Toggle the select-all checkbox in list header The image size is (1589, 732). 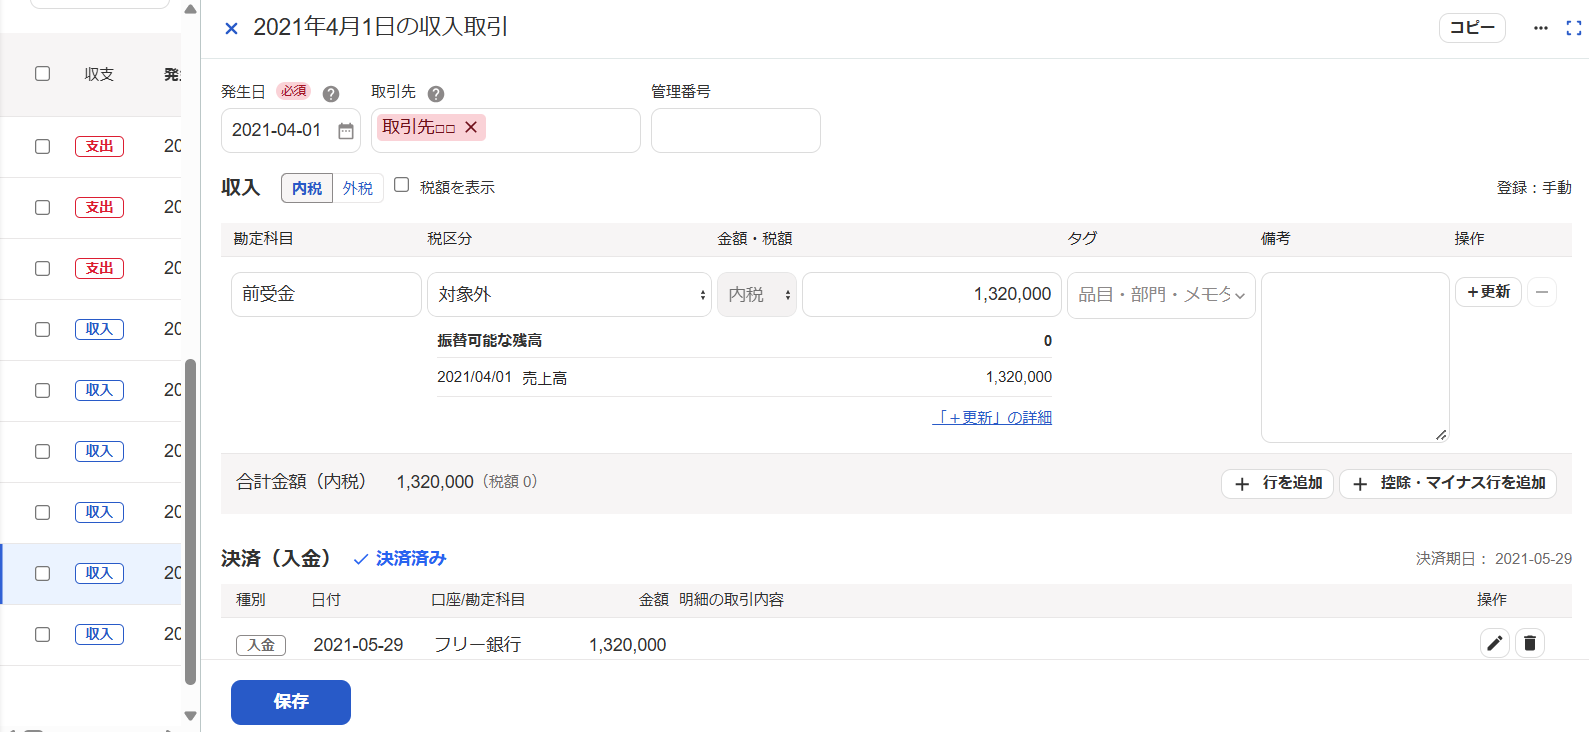[x=42, y=73]
